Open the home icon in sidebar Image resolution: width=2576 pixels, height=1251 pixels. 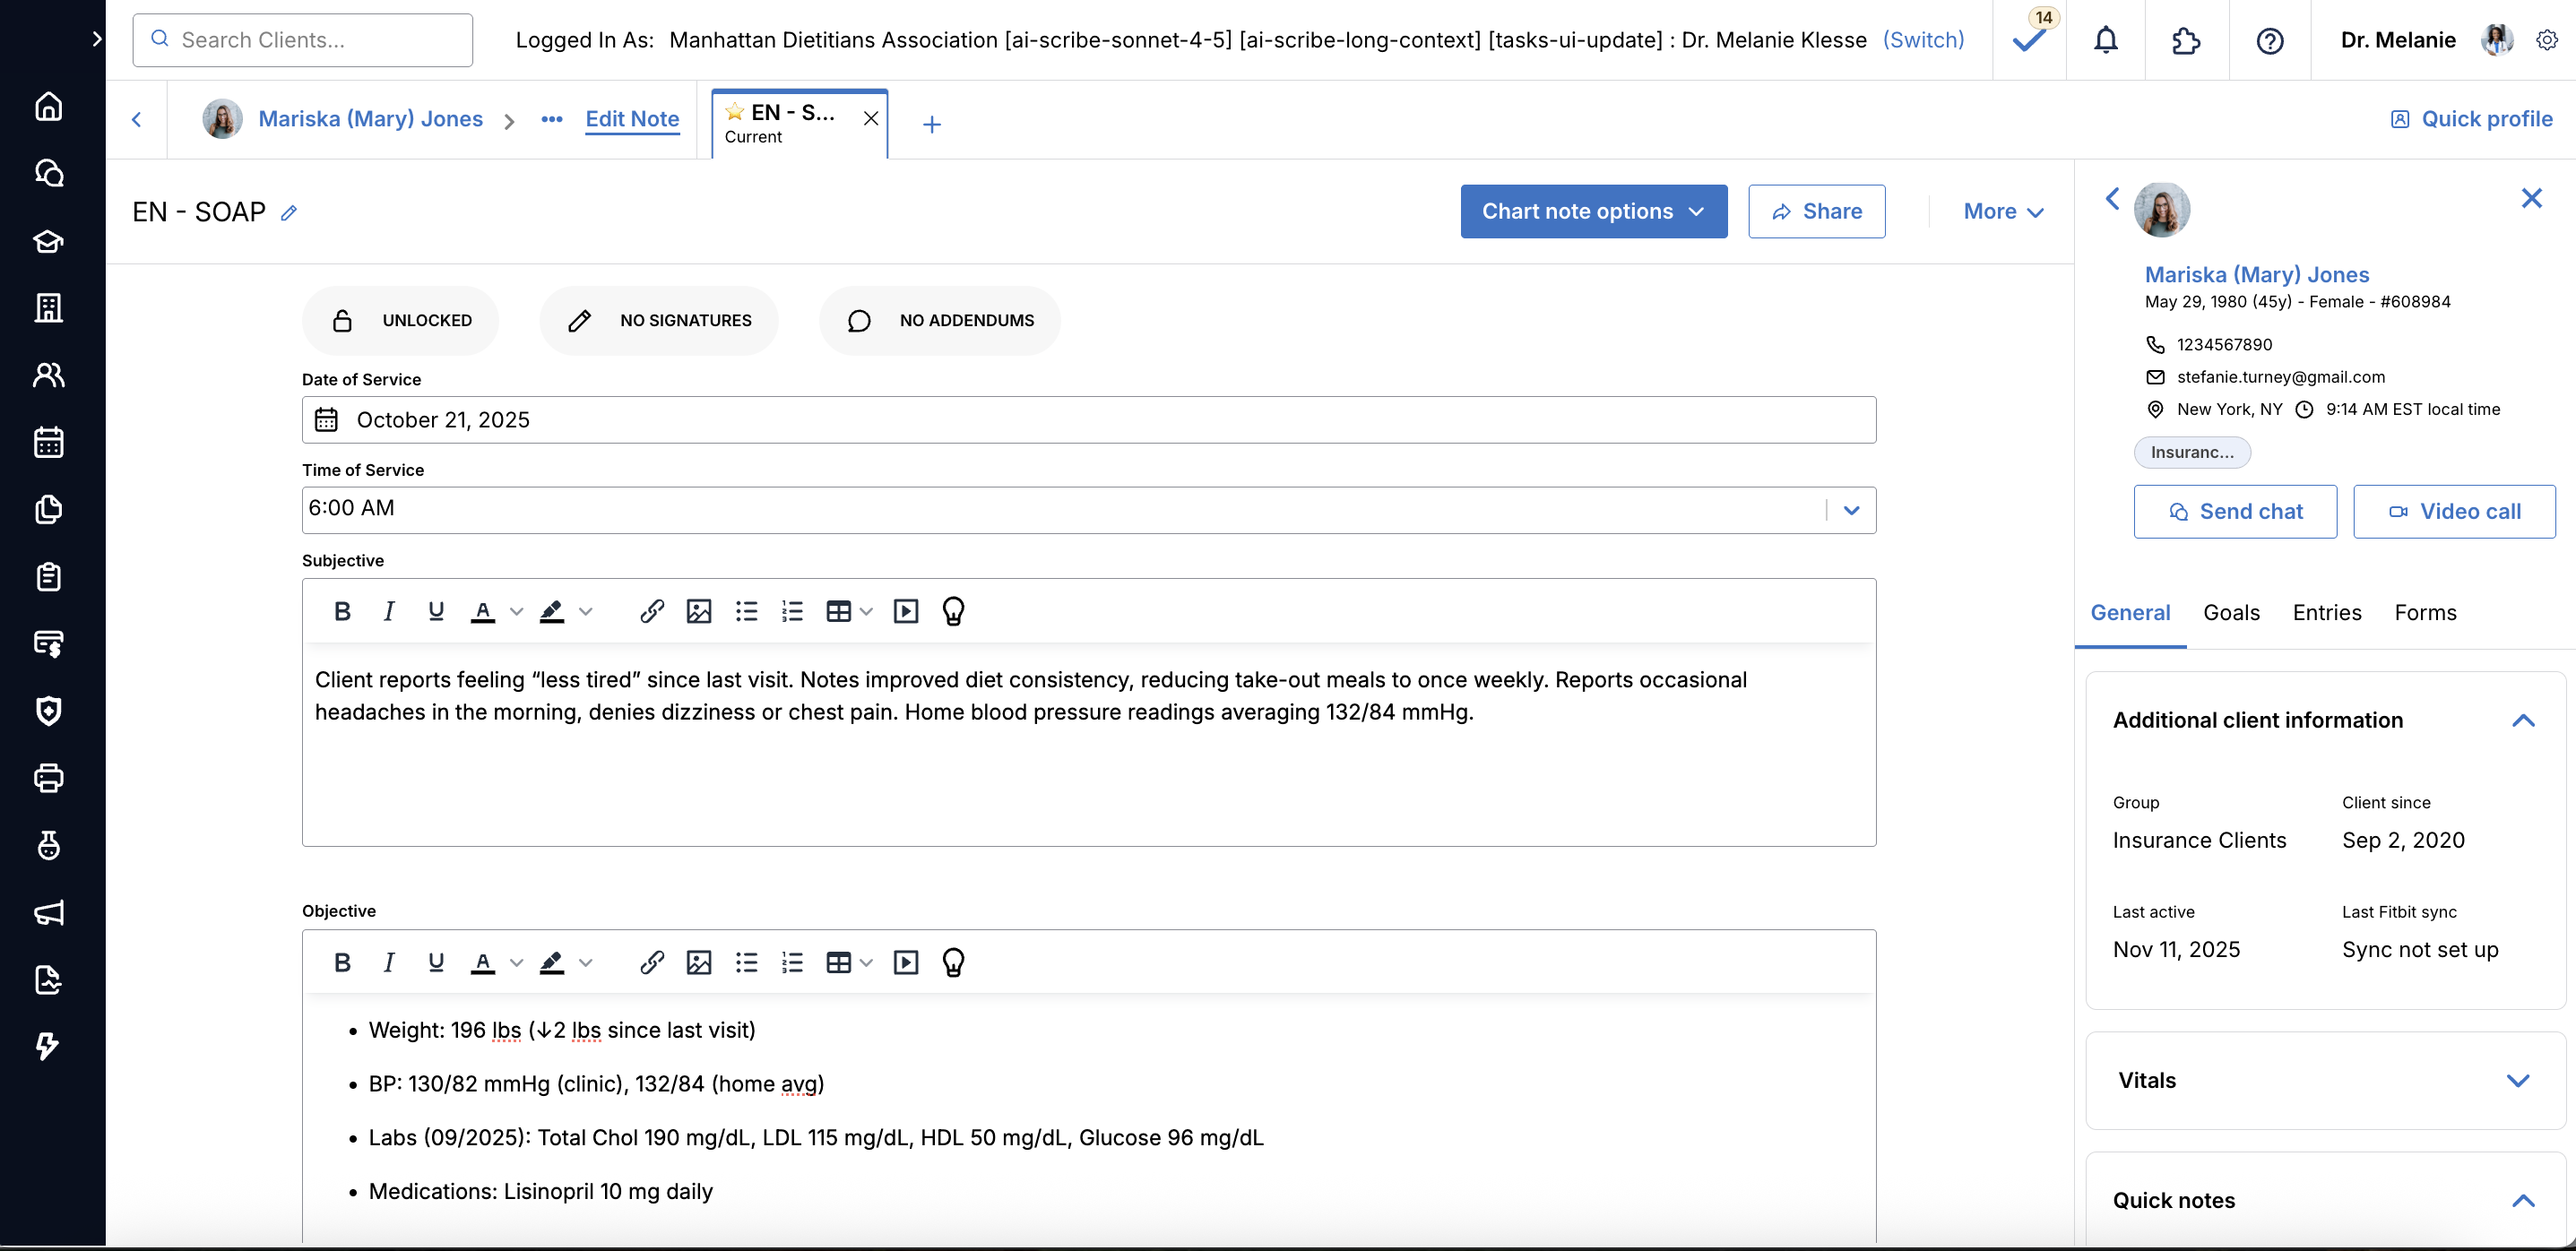click(x=48, y=106)
